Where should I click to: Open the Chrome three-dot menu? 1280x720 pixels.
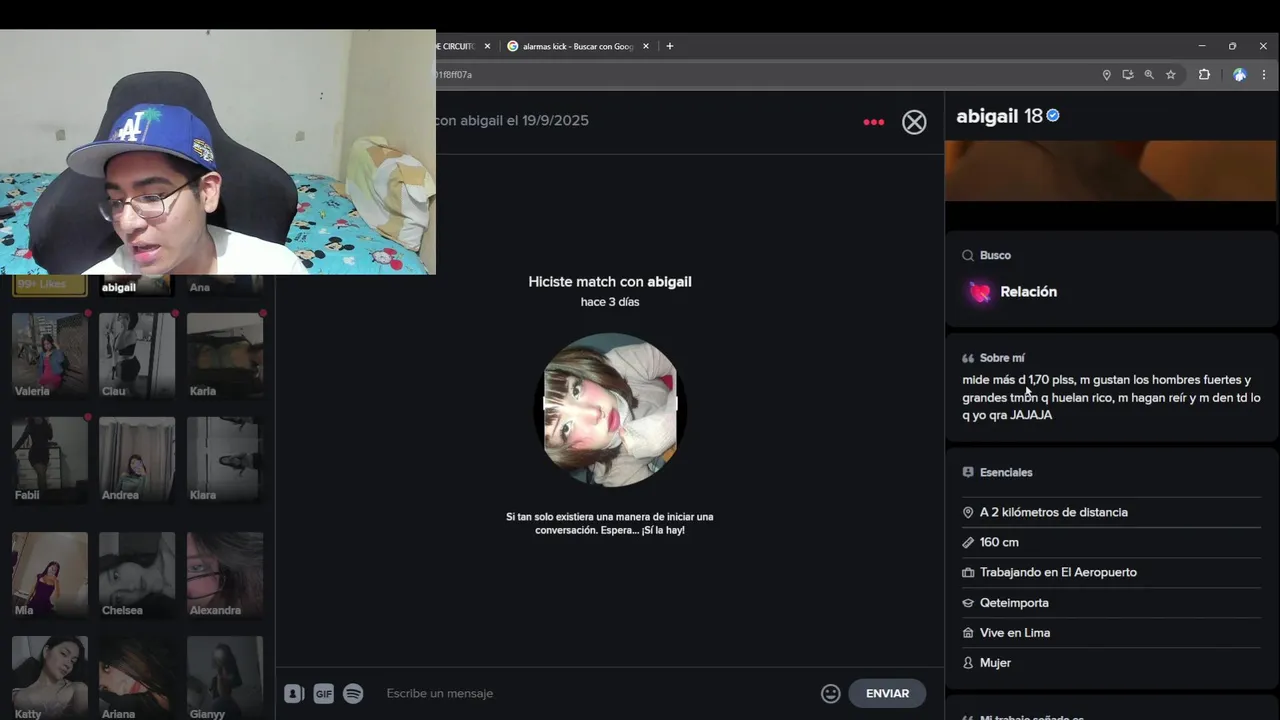click(x=1264, y=75)
